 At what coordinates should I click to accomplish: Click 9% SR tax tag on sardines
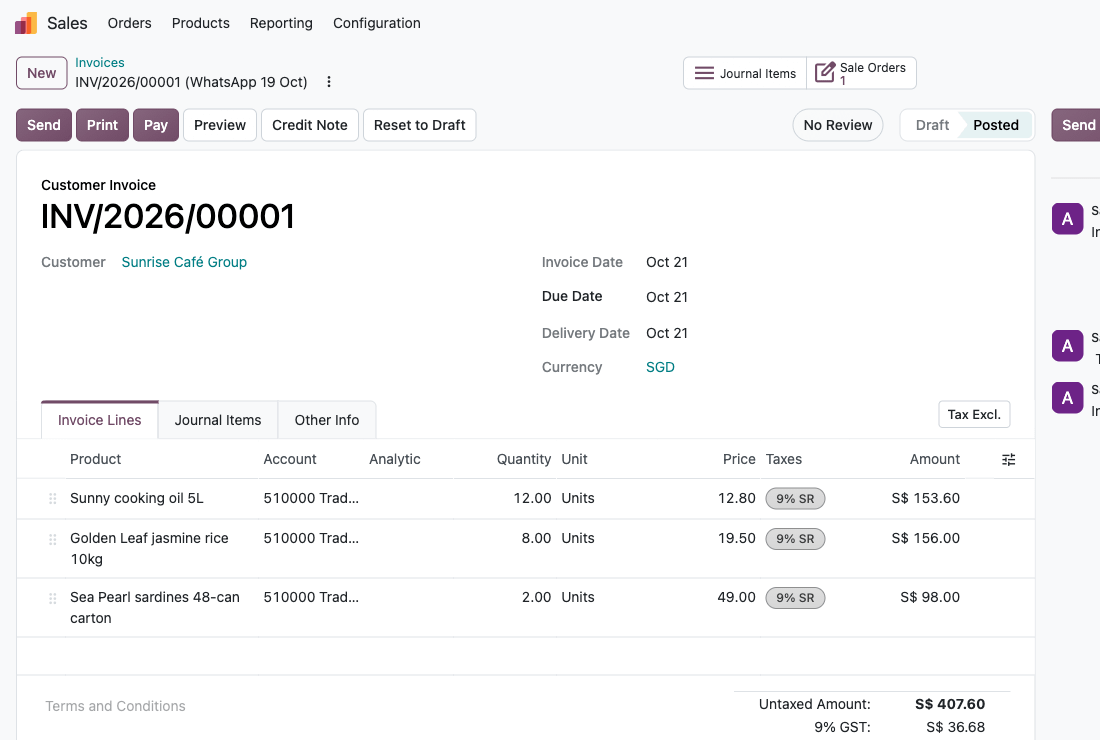795,598
